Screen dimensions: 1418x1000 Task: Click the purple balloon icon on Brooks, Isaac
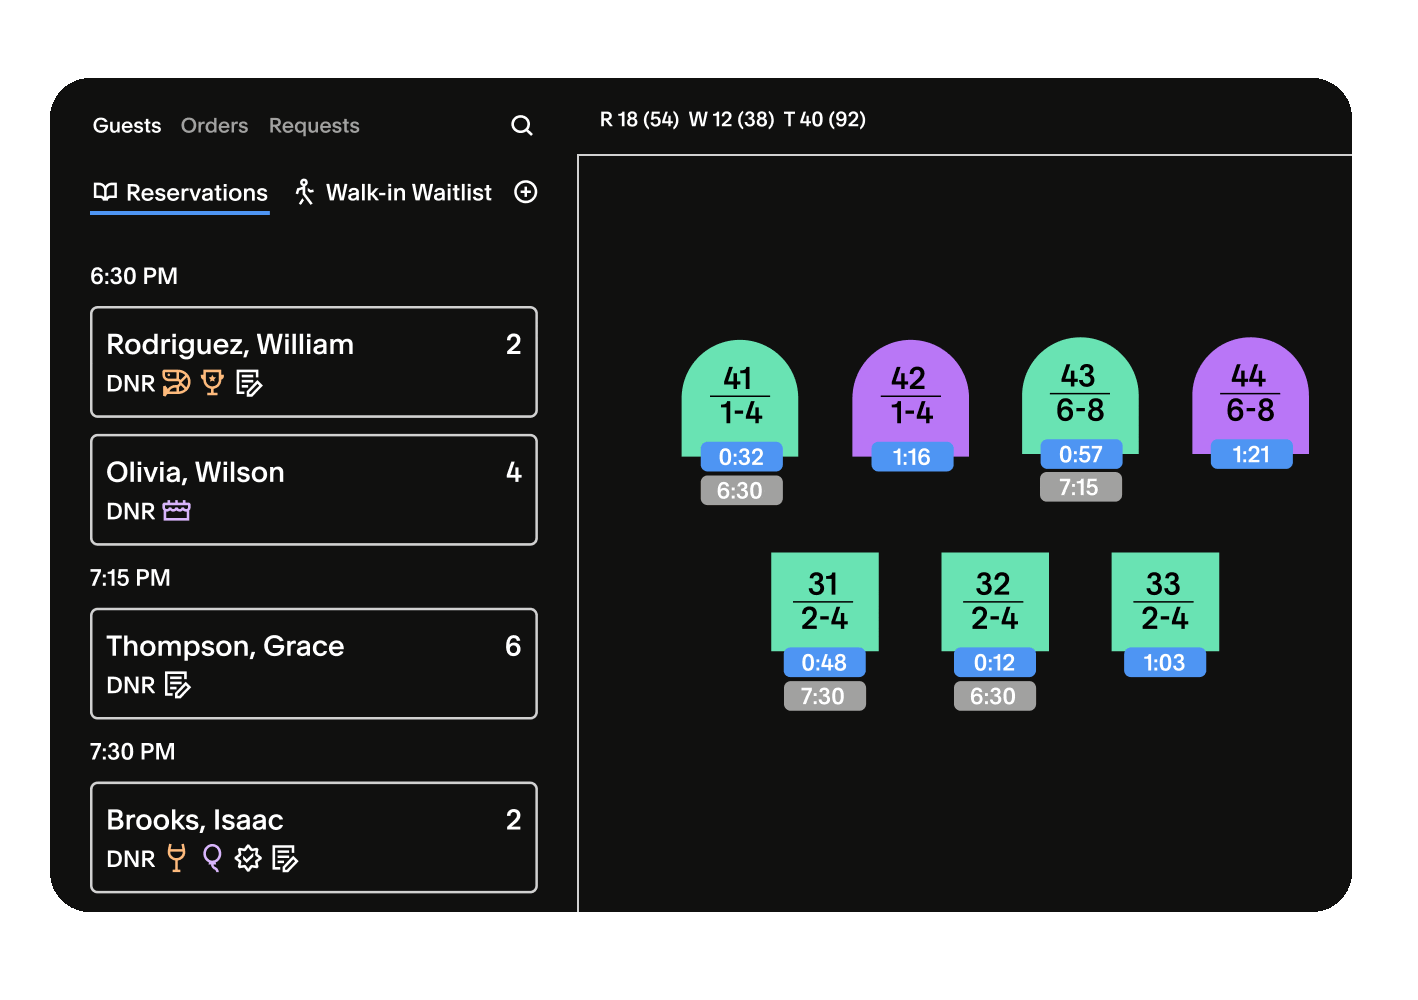pyautogui.click(x=212, y=858)
